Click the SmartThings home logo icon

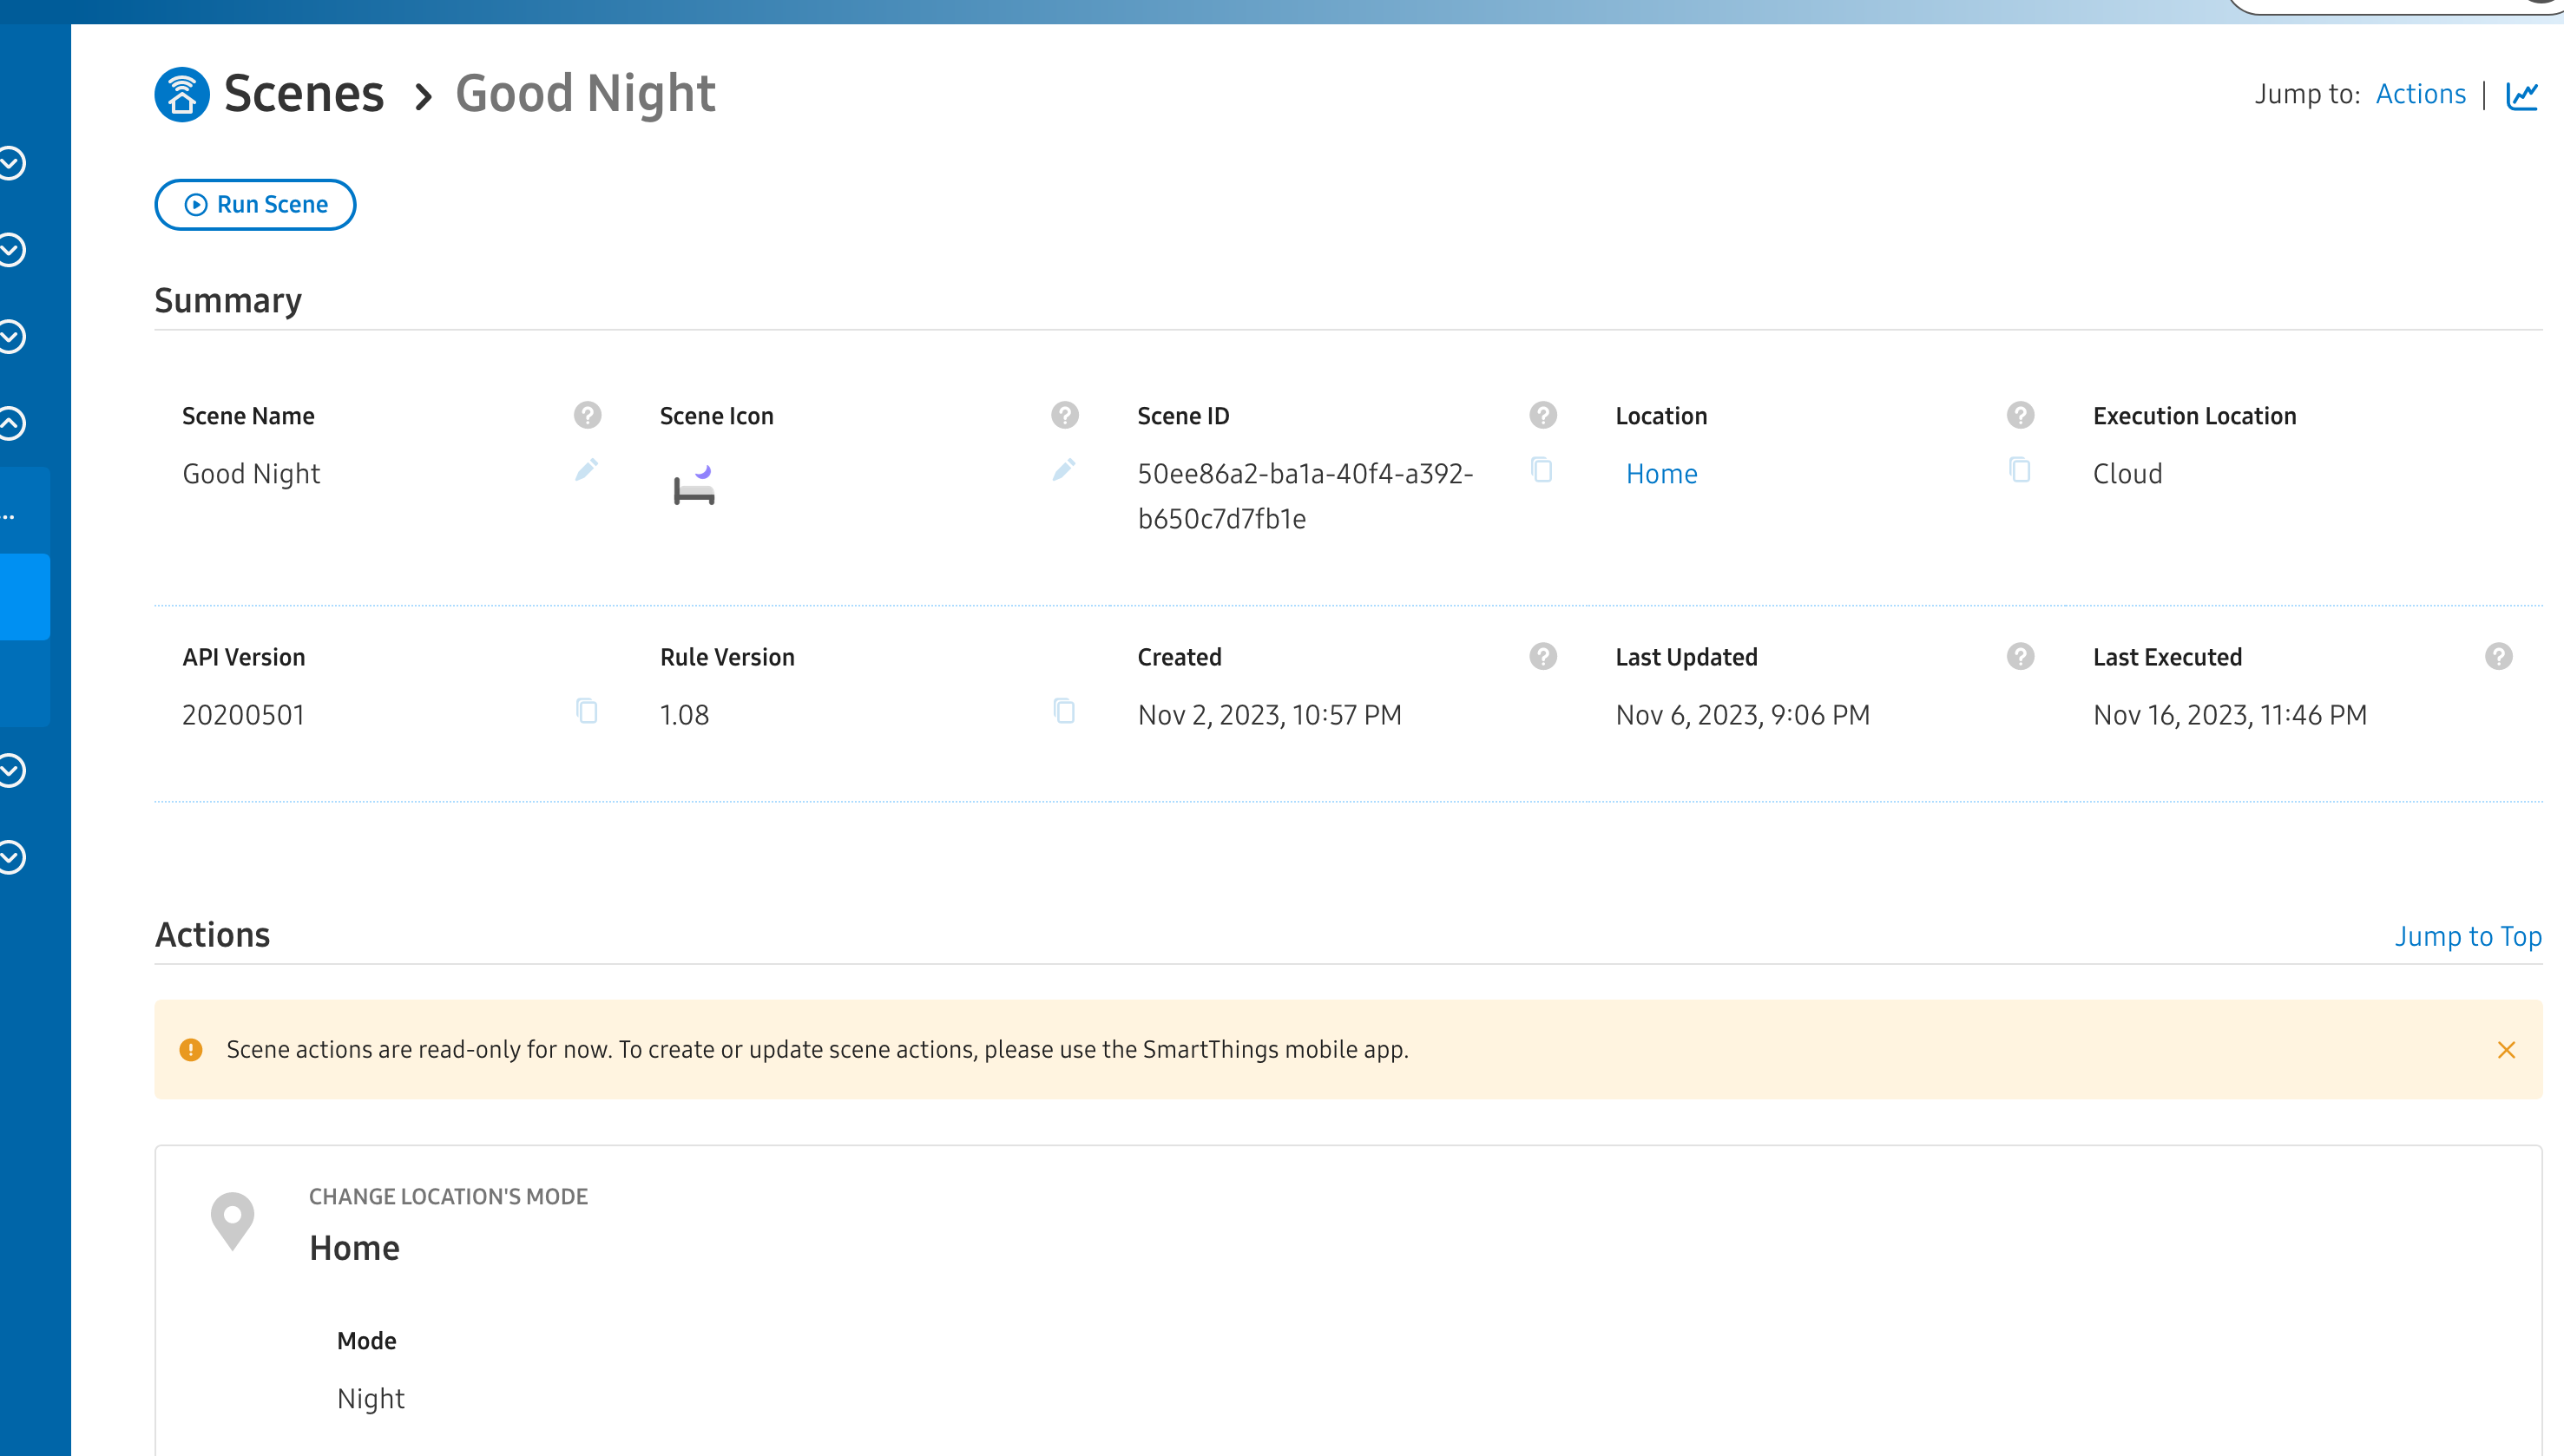182,95
